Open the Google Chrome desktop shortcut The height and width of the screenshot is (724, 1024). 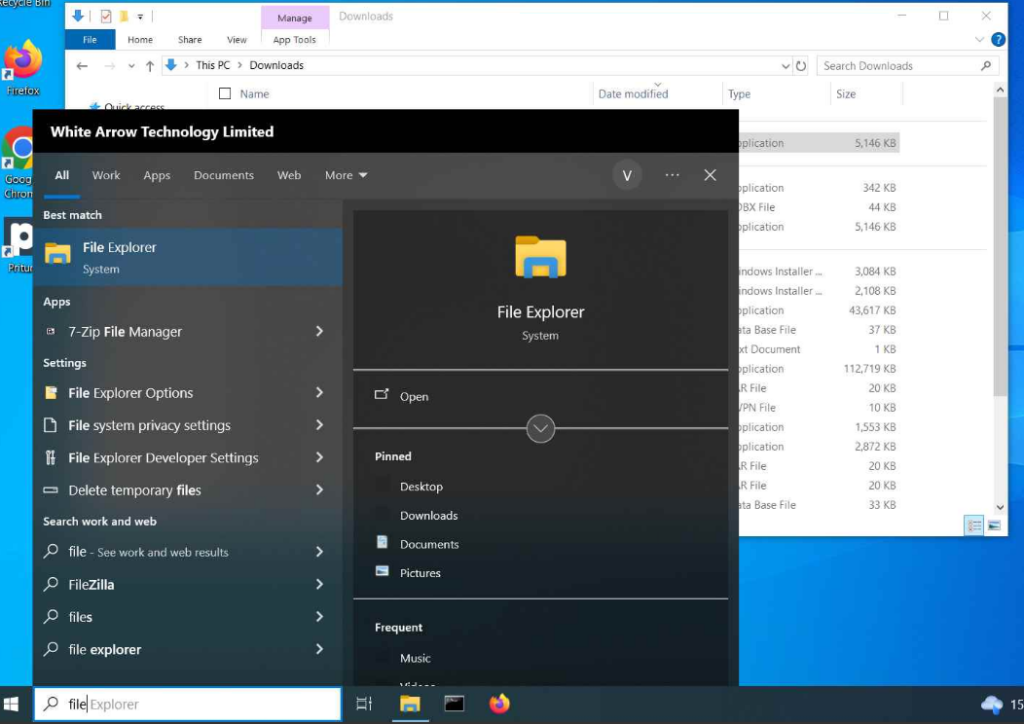(x=18, y=164)
